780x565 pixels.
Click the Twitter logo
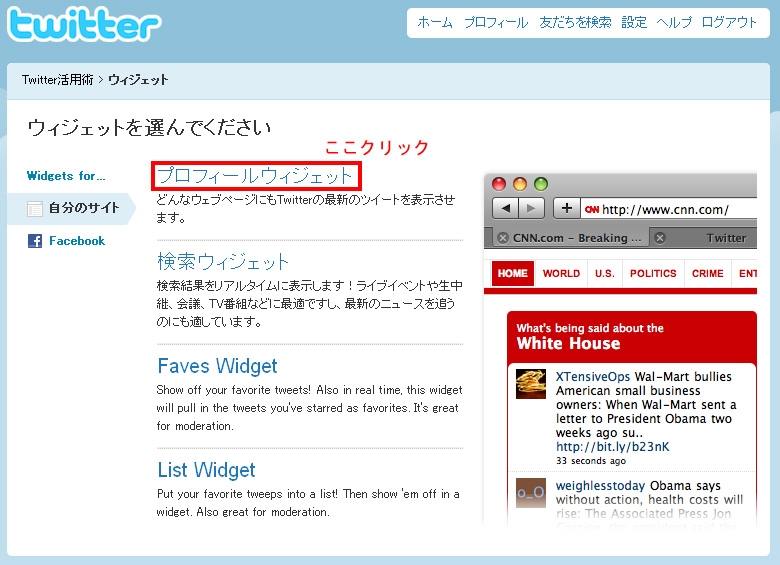(84, 24)
